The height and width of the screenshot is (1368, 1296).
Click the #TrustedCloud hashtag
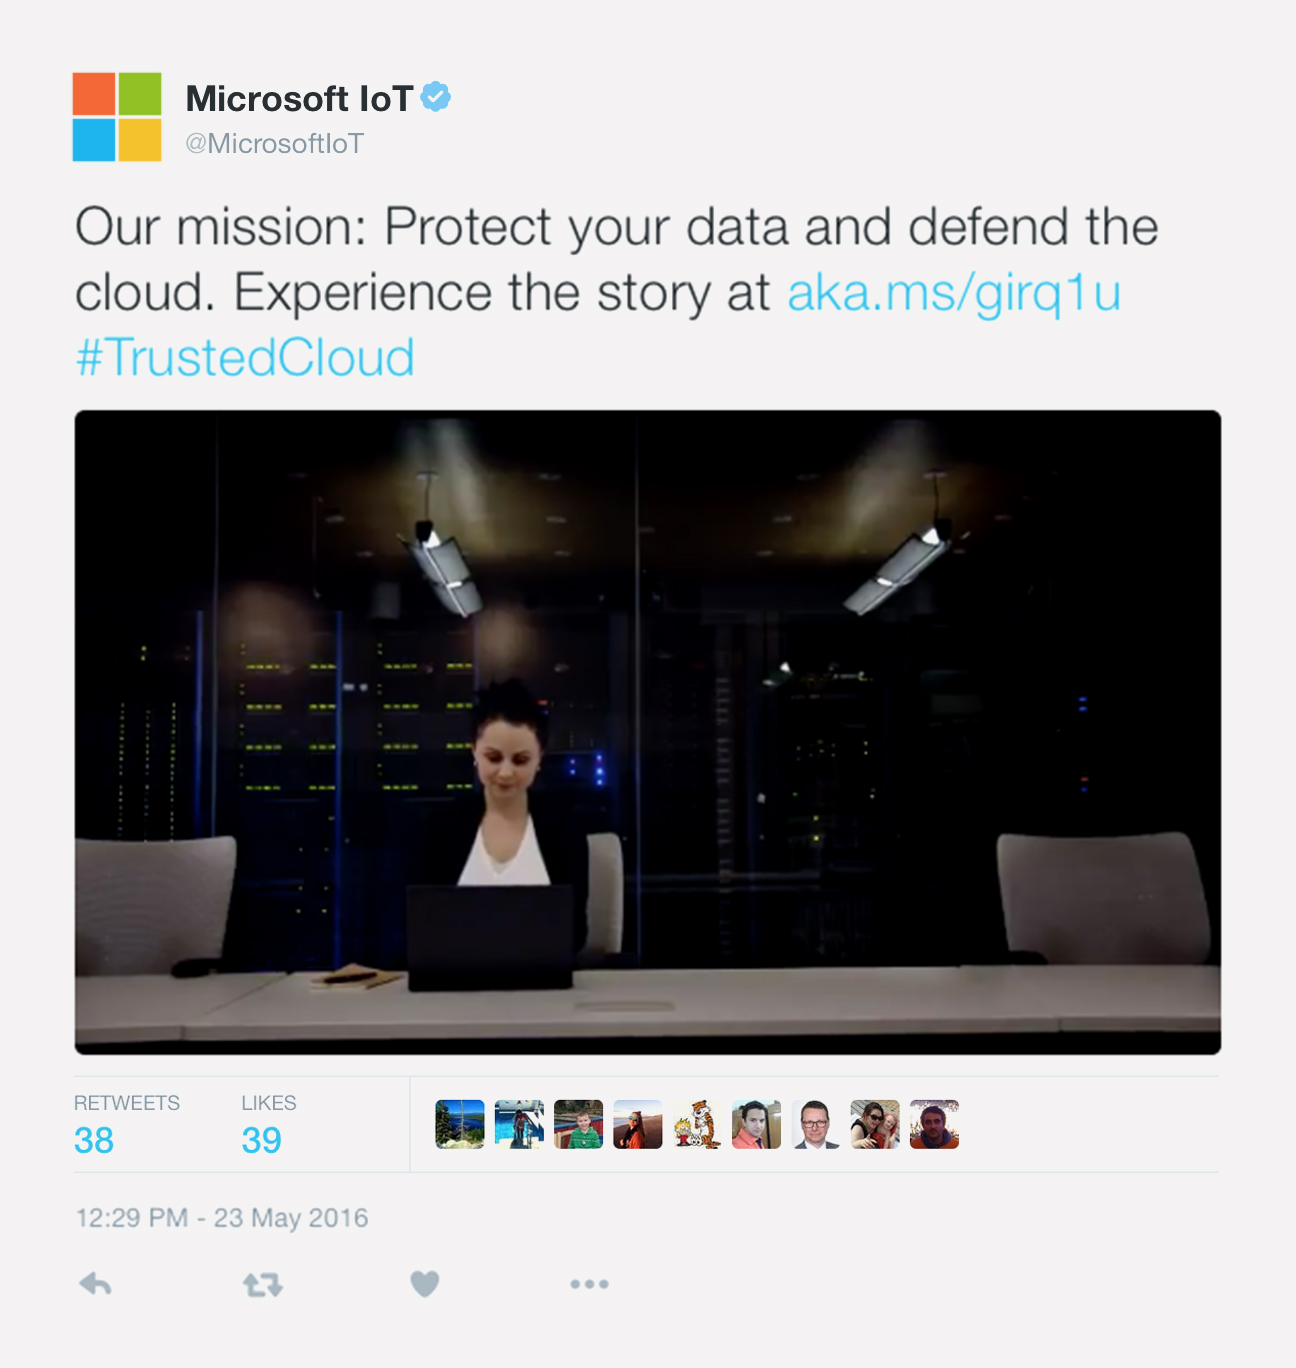[245, 357]
